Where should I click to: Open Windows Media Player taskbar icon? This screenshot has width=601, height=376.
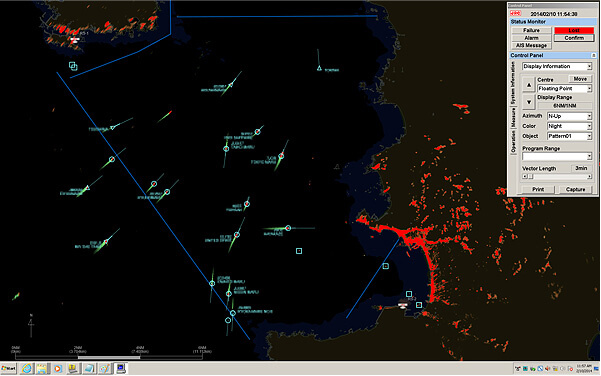coord(57,368)
